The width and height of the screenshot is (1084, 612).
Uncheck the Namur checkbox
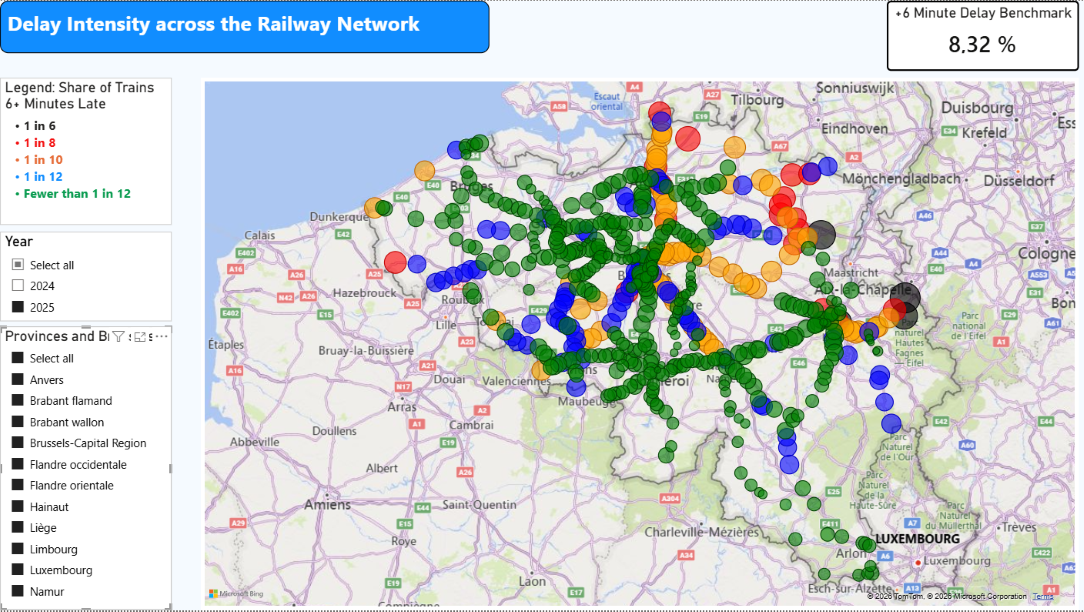pyautogui.click(x=18, y=591)
